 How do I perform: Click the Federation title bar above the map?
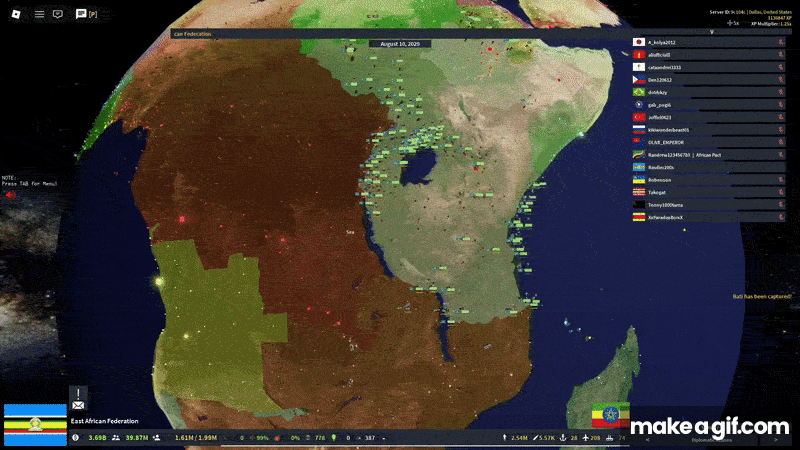pos(401,34)
